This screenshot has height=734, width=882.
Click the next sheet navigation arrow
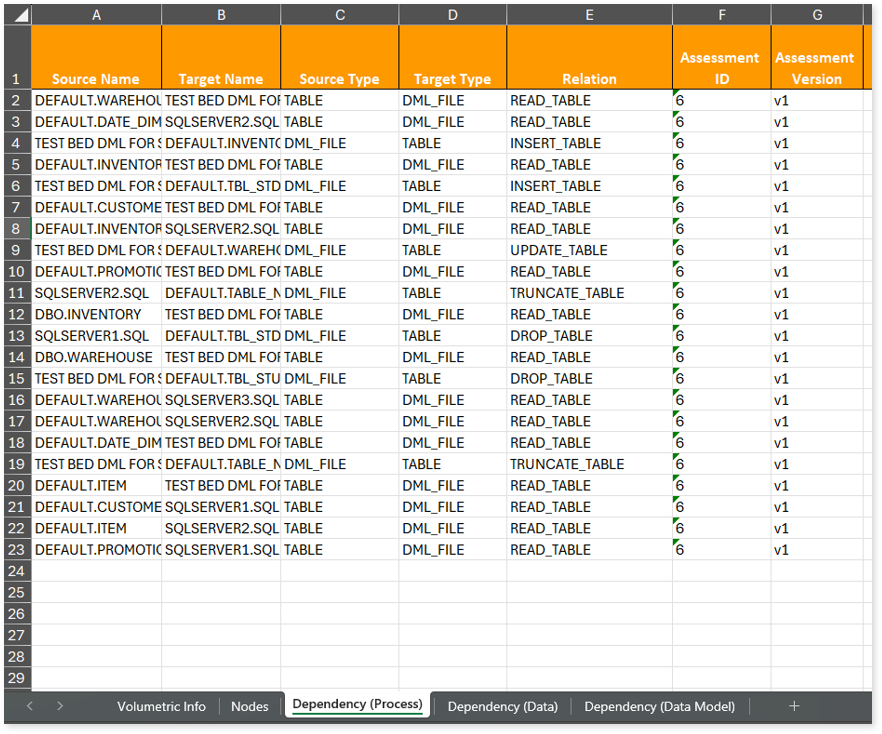[60, 706]
